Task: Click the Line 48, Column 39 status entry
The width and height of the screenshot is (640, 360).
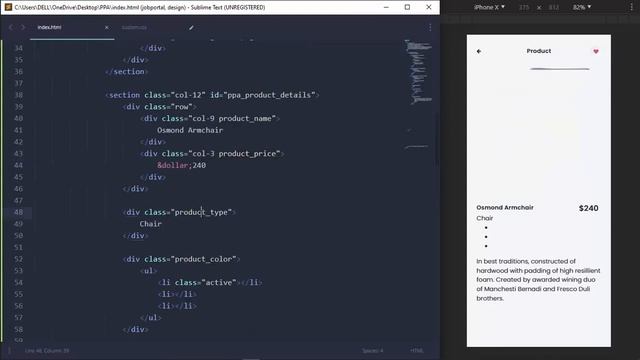Action: 47,351
